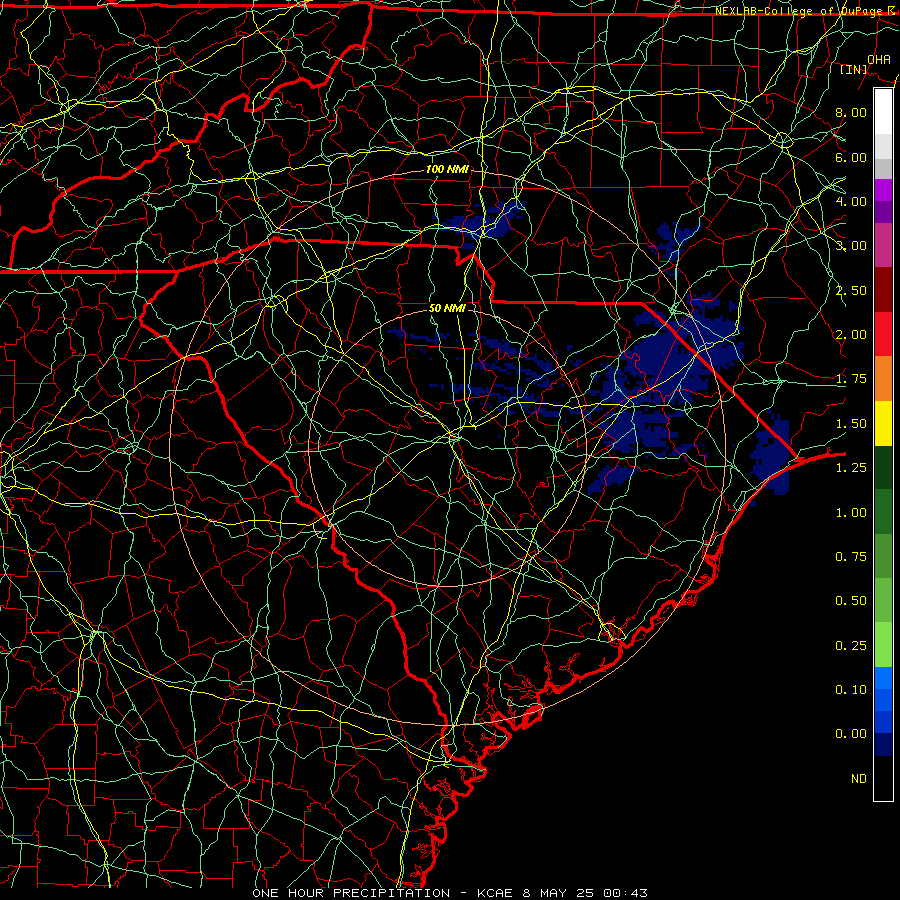Click the black ND legend swatch

point(883,778)
